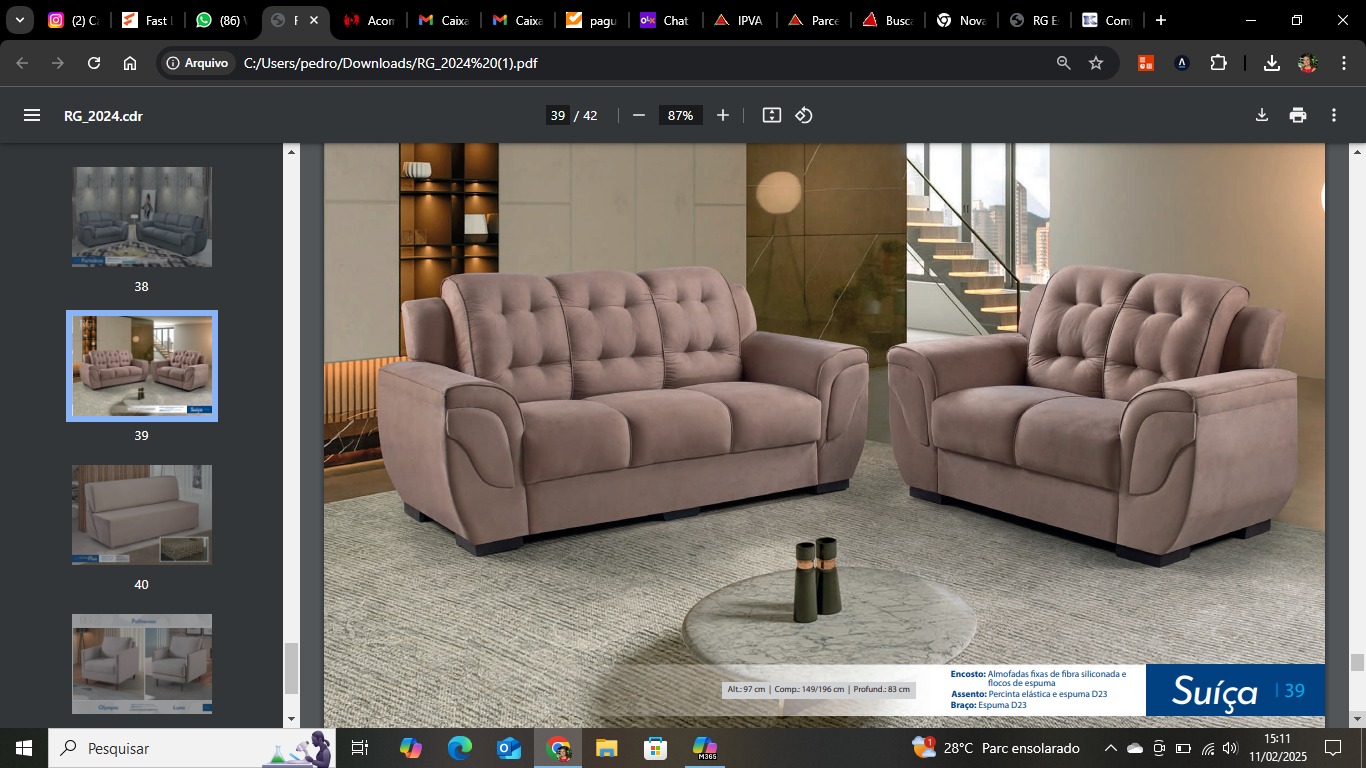Screen dimensions: 1366x768
Task: Open a new browser tab
Action: 1160,20
